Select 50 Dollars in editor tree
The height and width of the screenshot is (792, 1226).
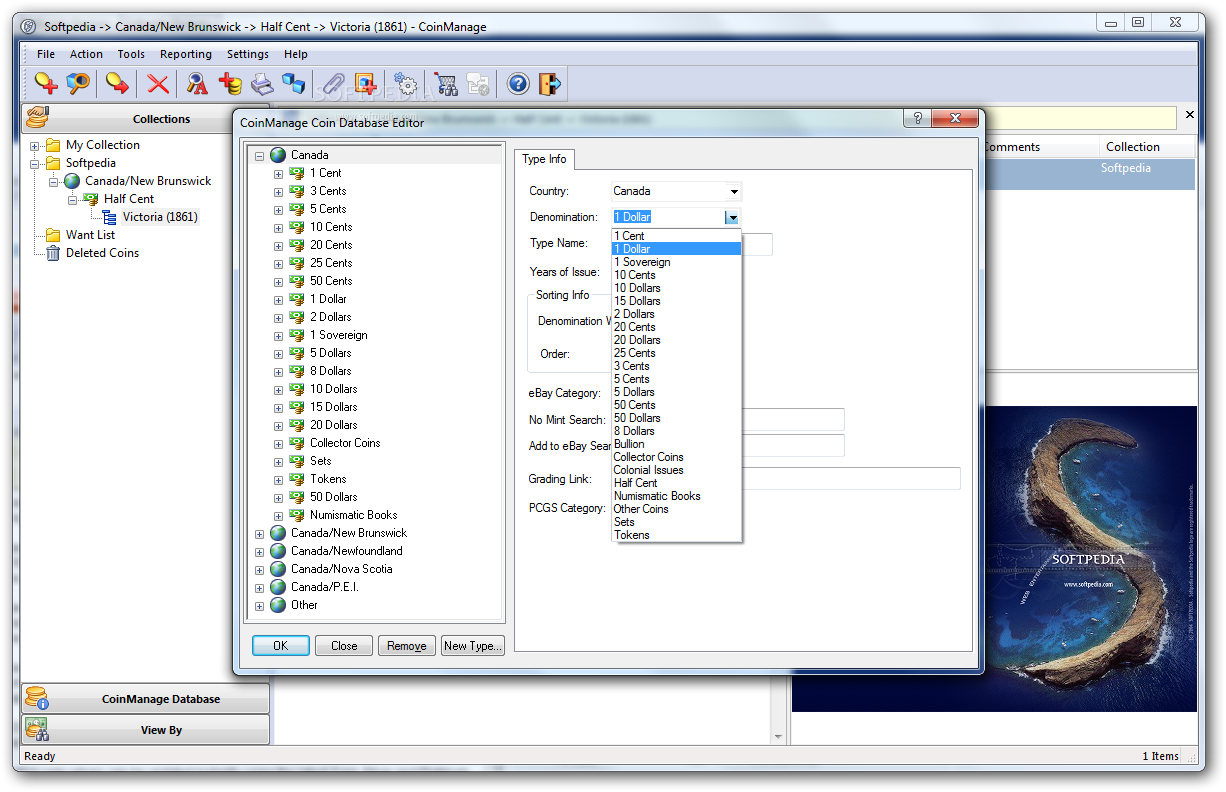point(333,497)
